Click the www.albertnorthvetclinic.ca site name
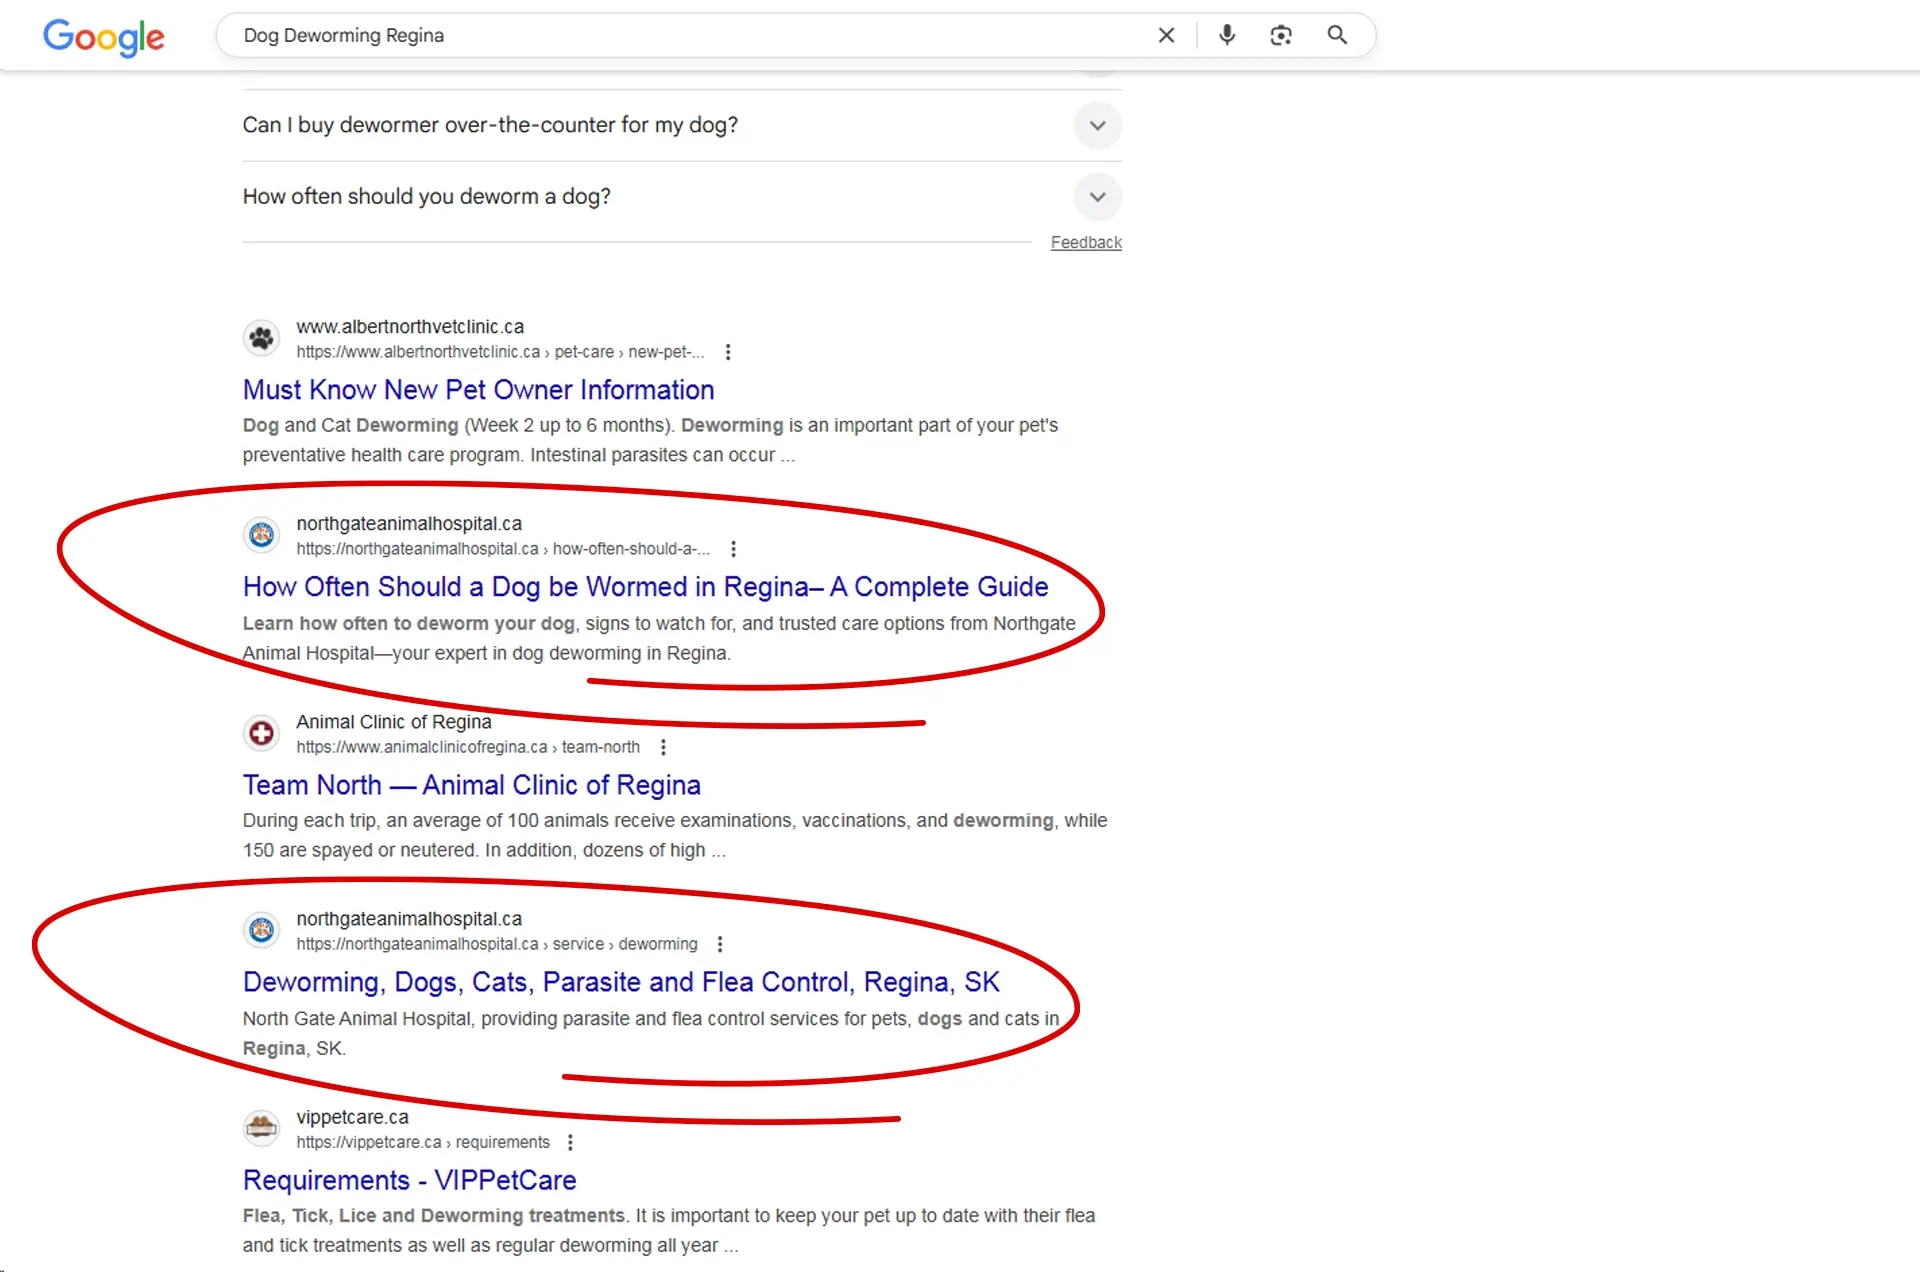The image size is (1920, 1272). click(x=410, y=327)
